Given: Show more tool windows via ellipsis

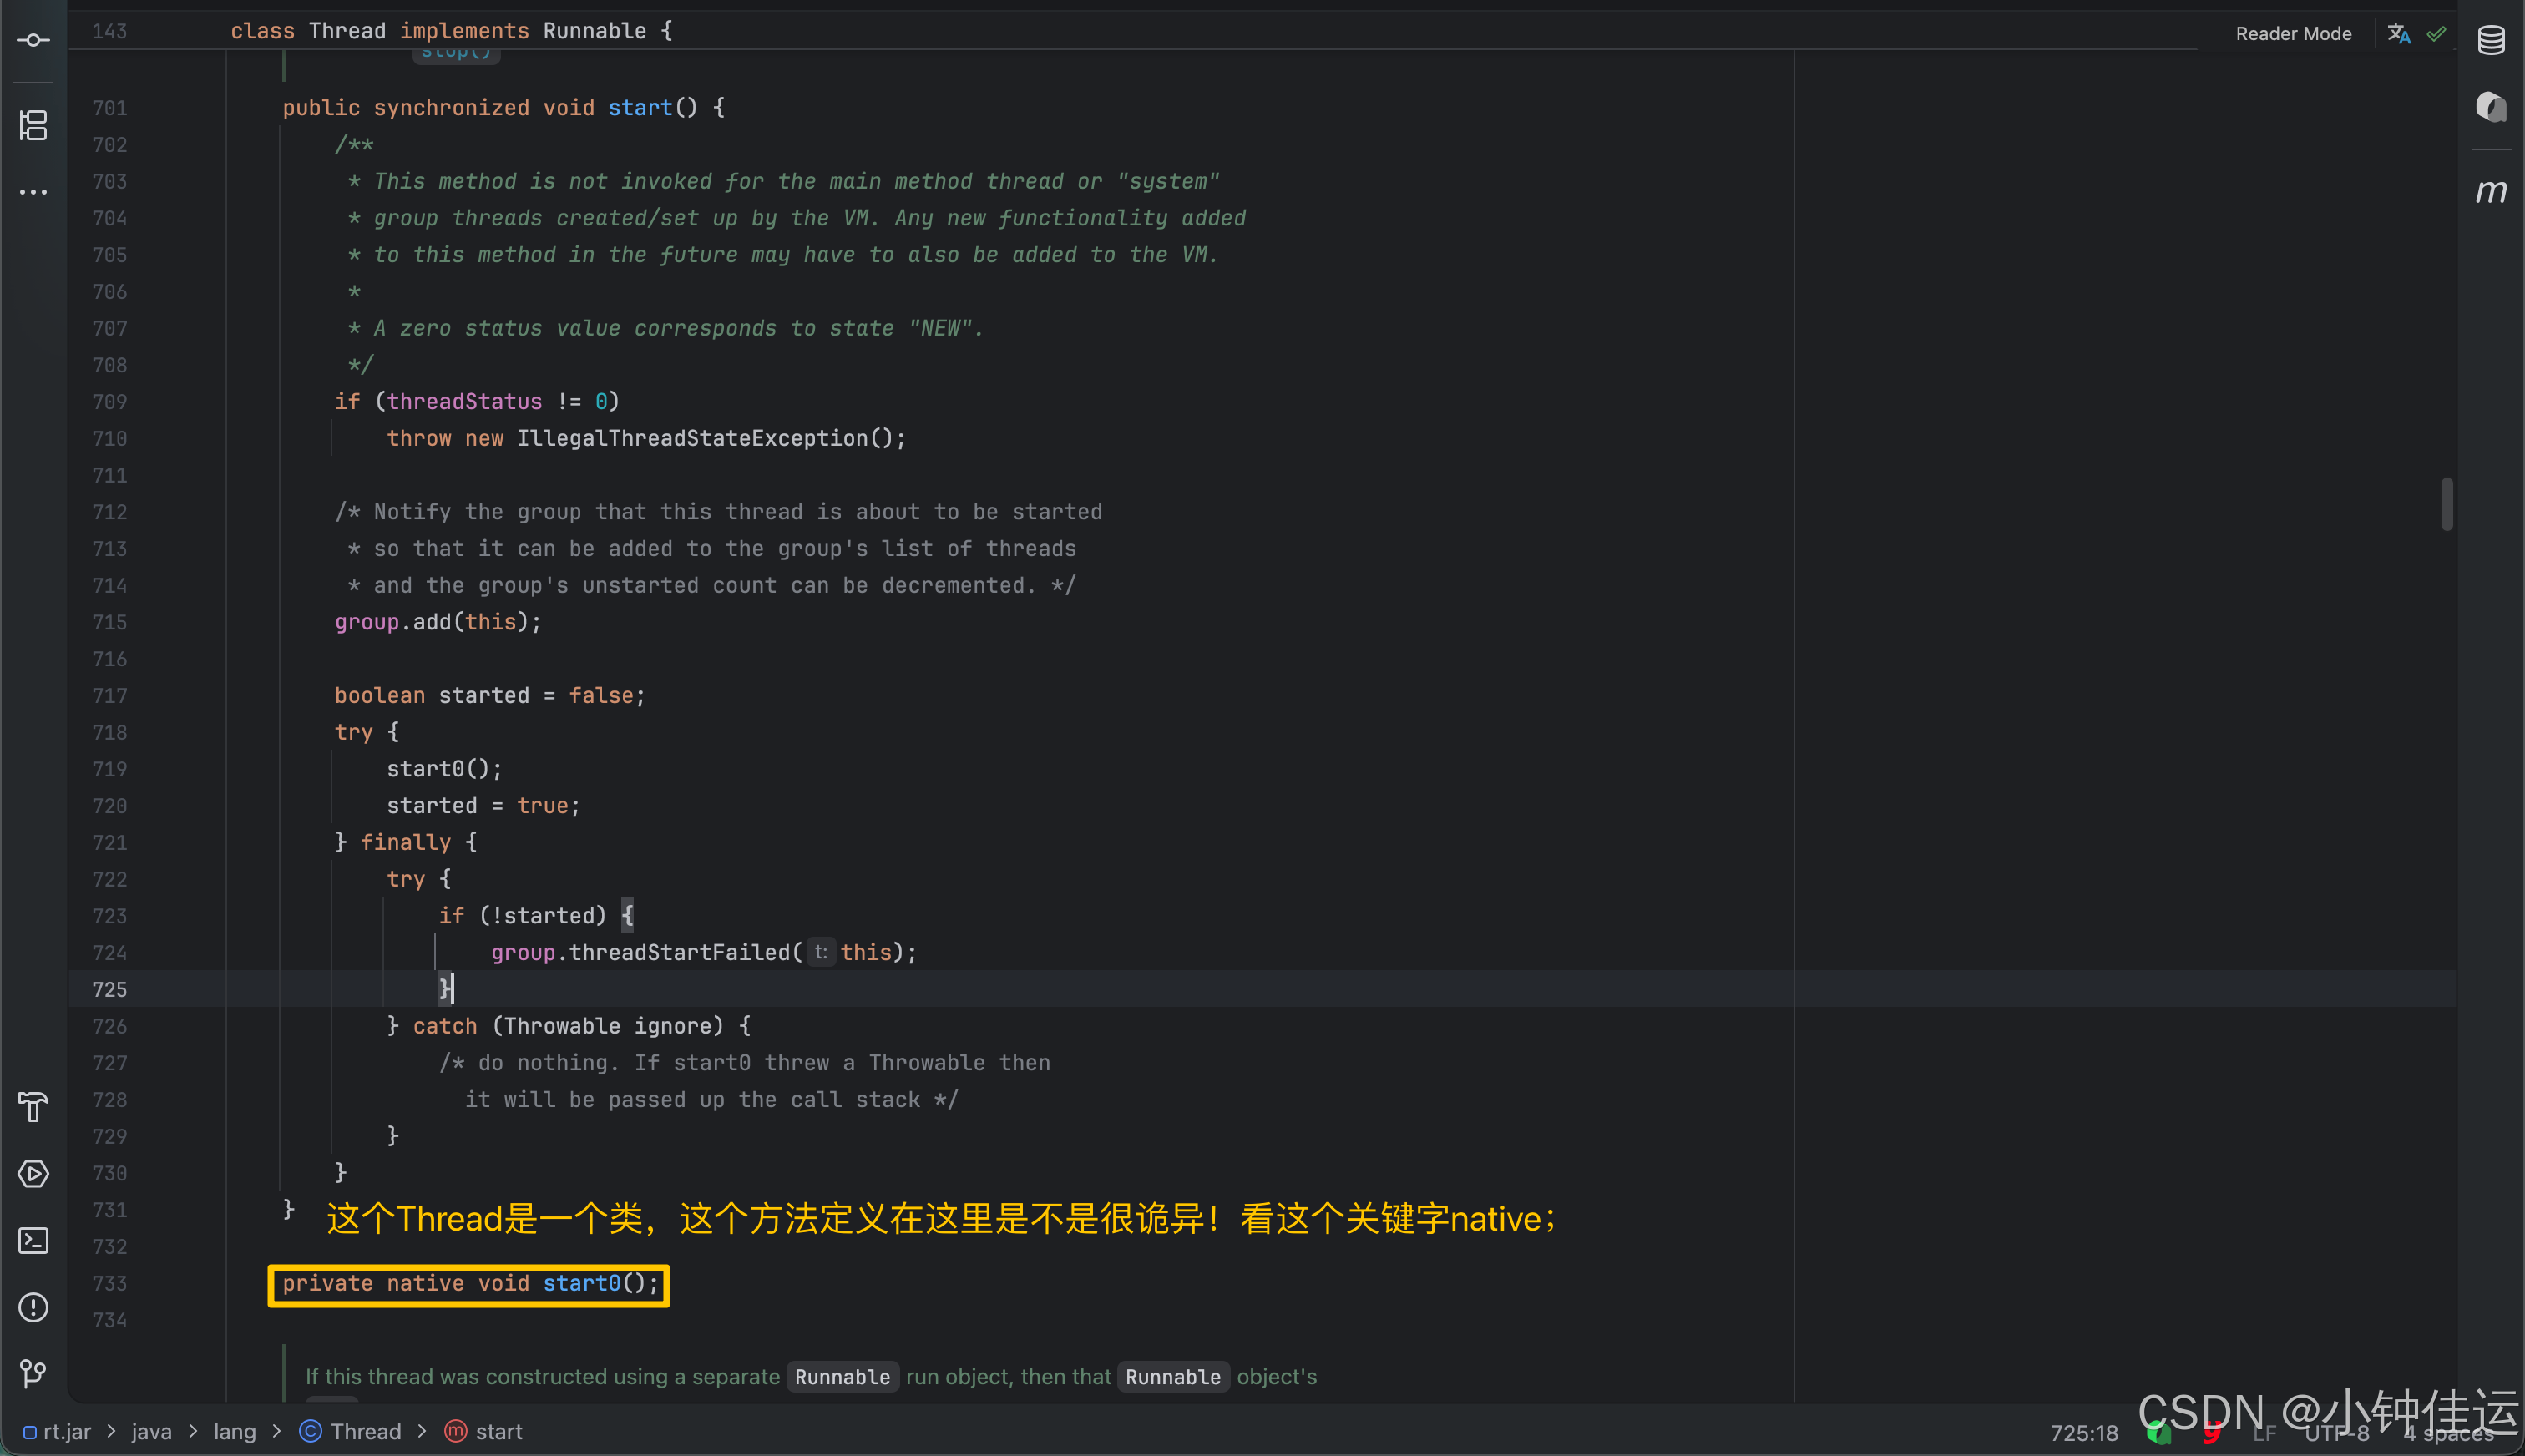Looking at the screenshot, I should (x=33, y=191).
